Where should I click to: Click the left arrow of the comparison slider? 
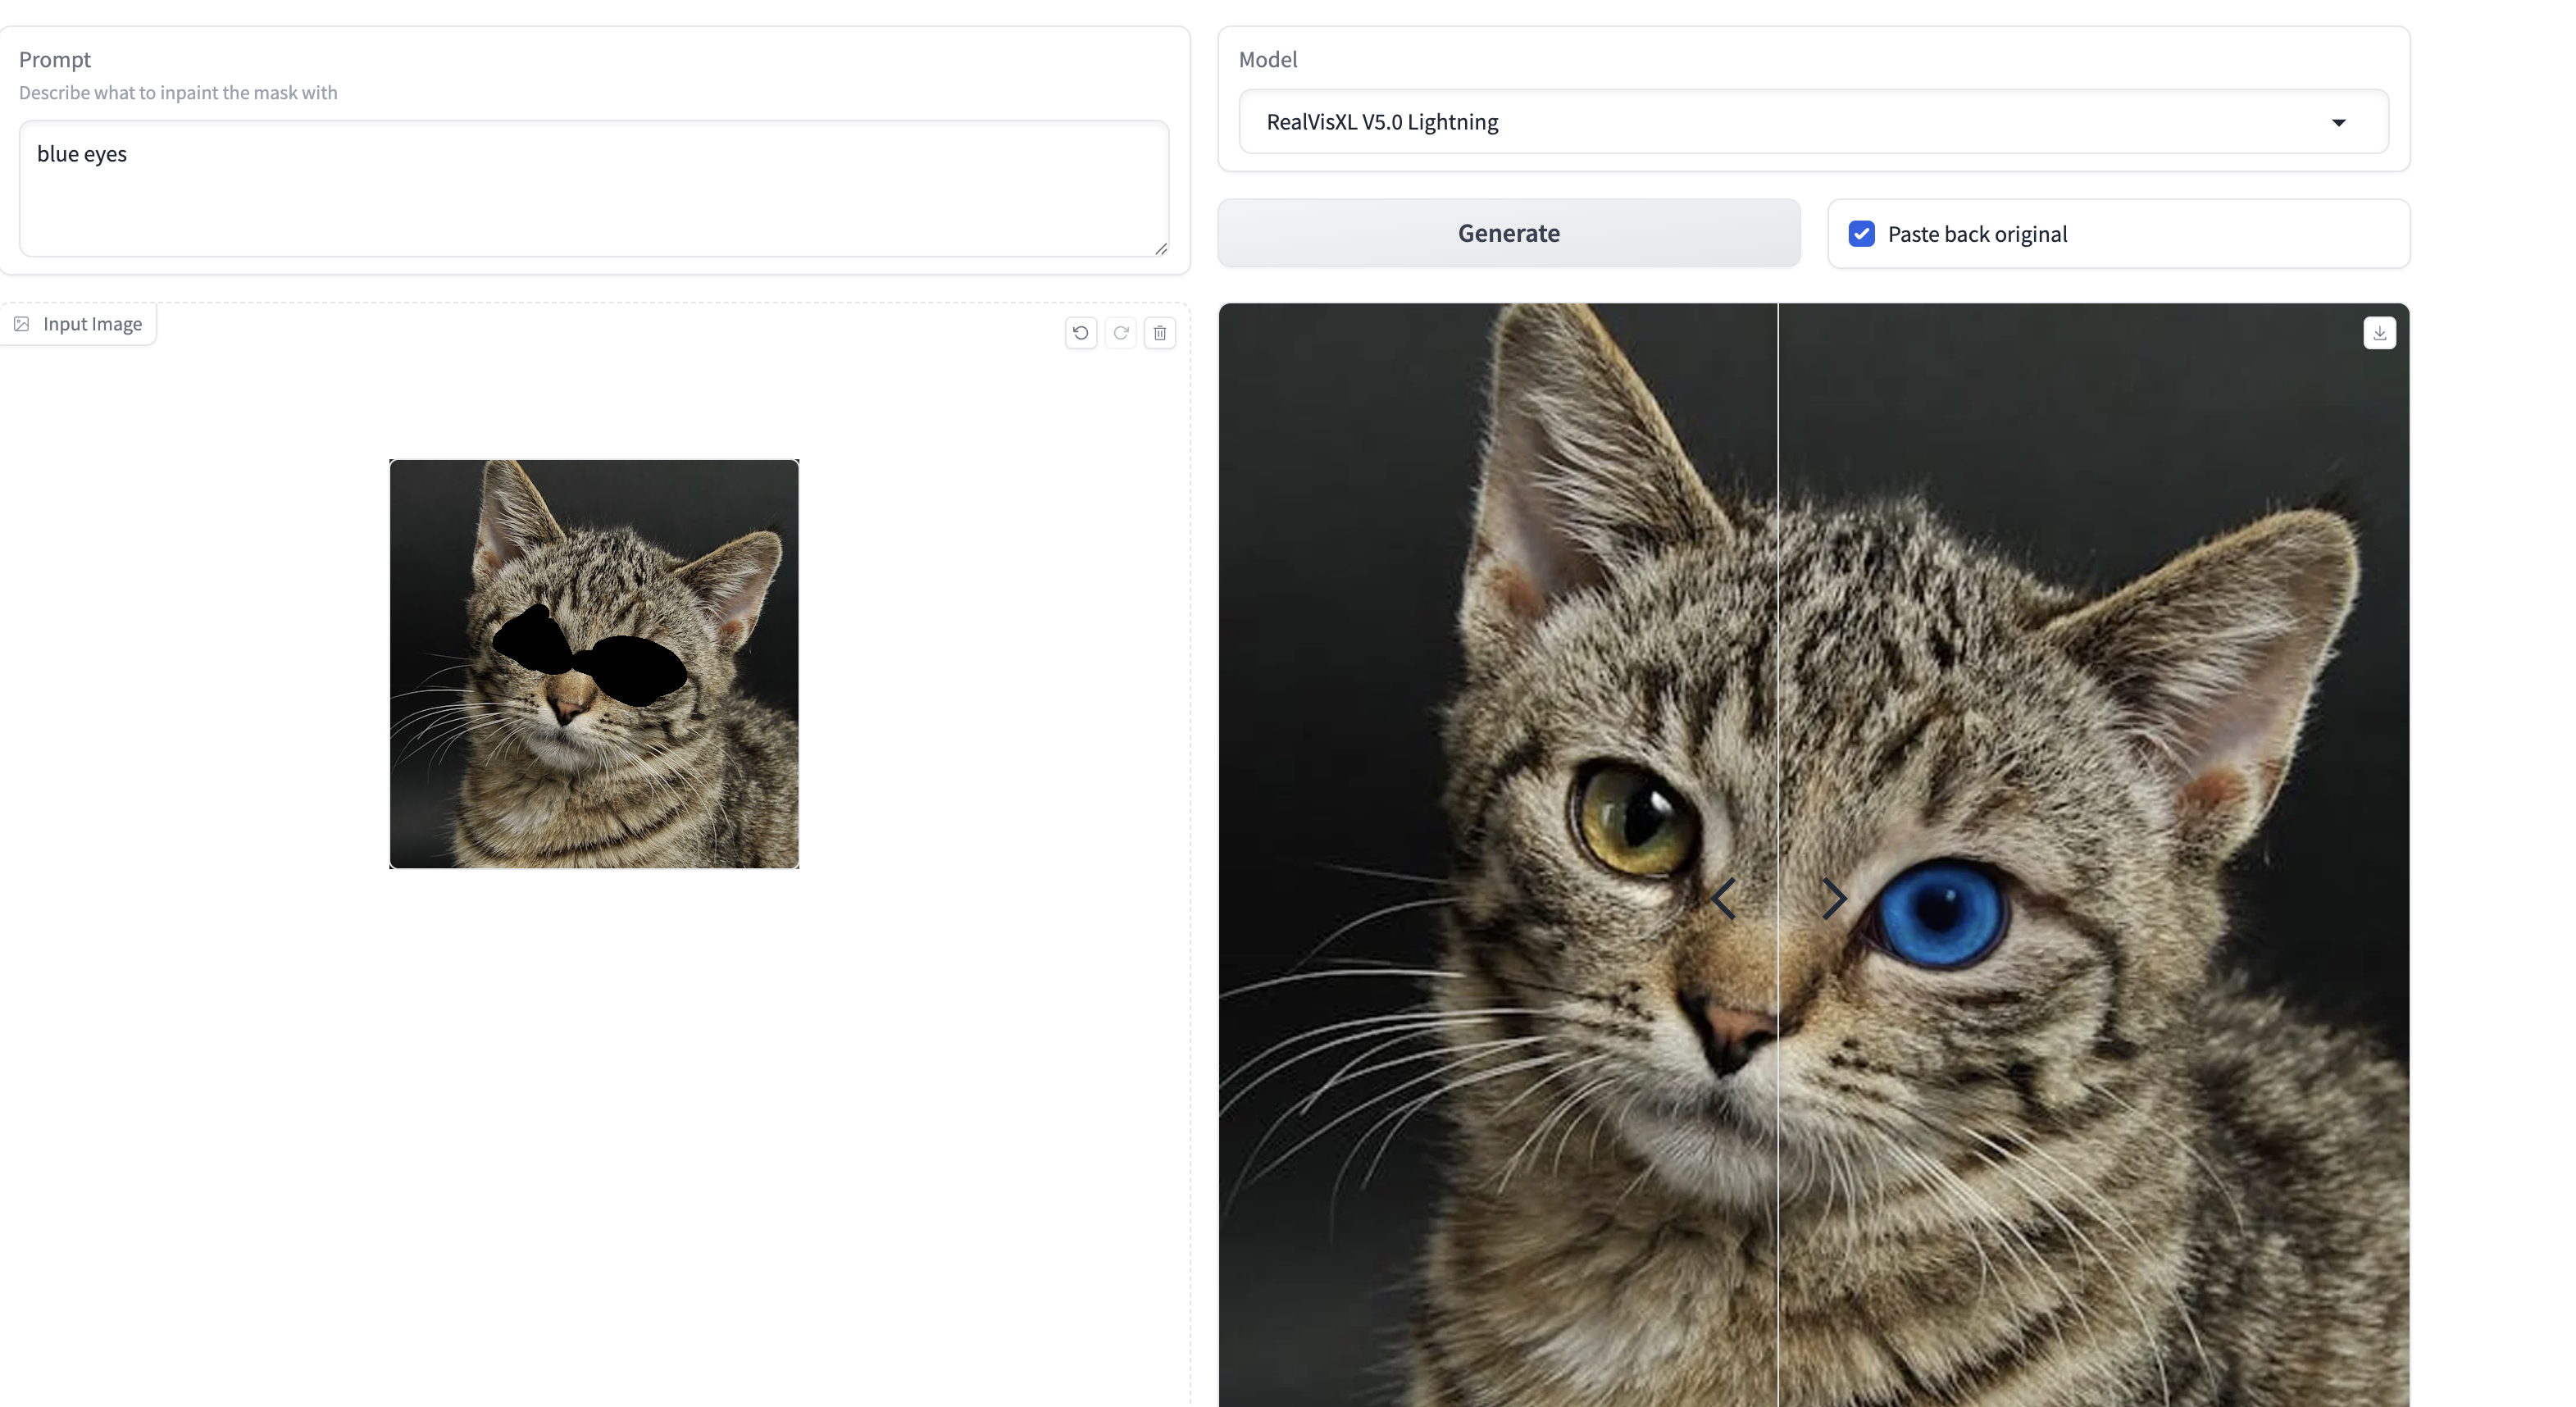(1723, 899)
